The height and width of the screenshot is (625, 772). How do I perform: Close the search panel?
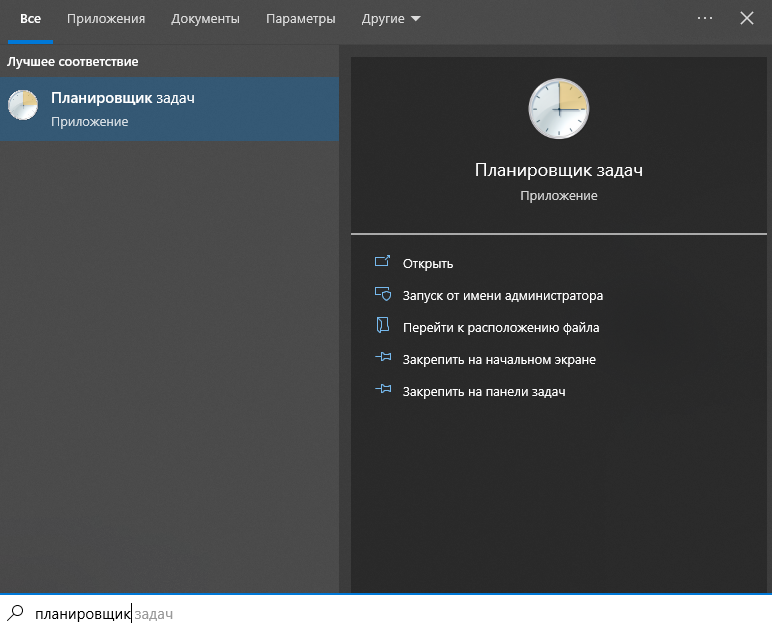click(746, 18)
